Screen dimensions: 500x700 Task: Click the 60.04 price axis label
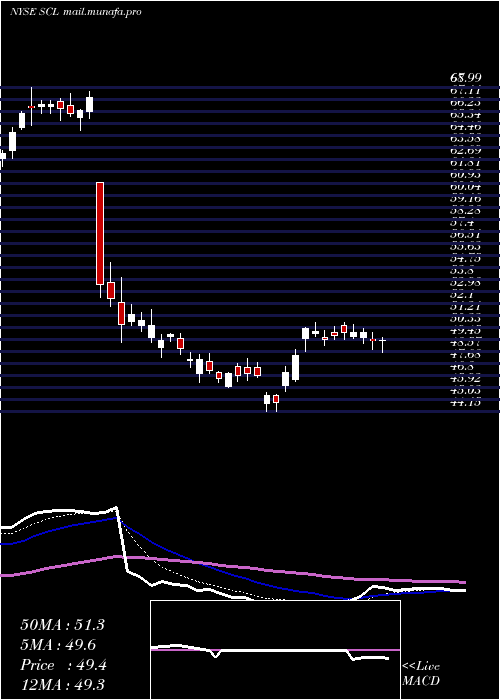(x=464, y=188)
